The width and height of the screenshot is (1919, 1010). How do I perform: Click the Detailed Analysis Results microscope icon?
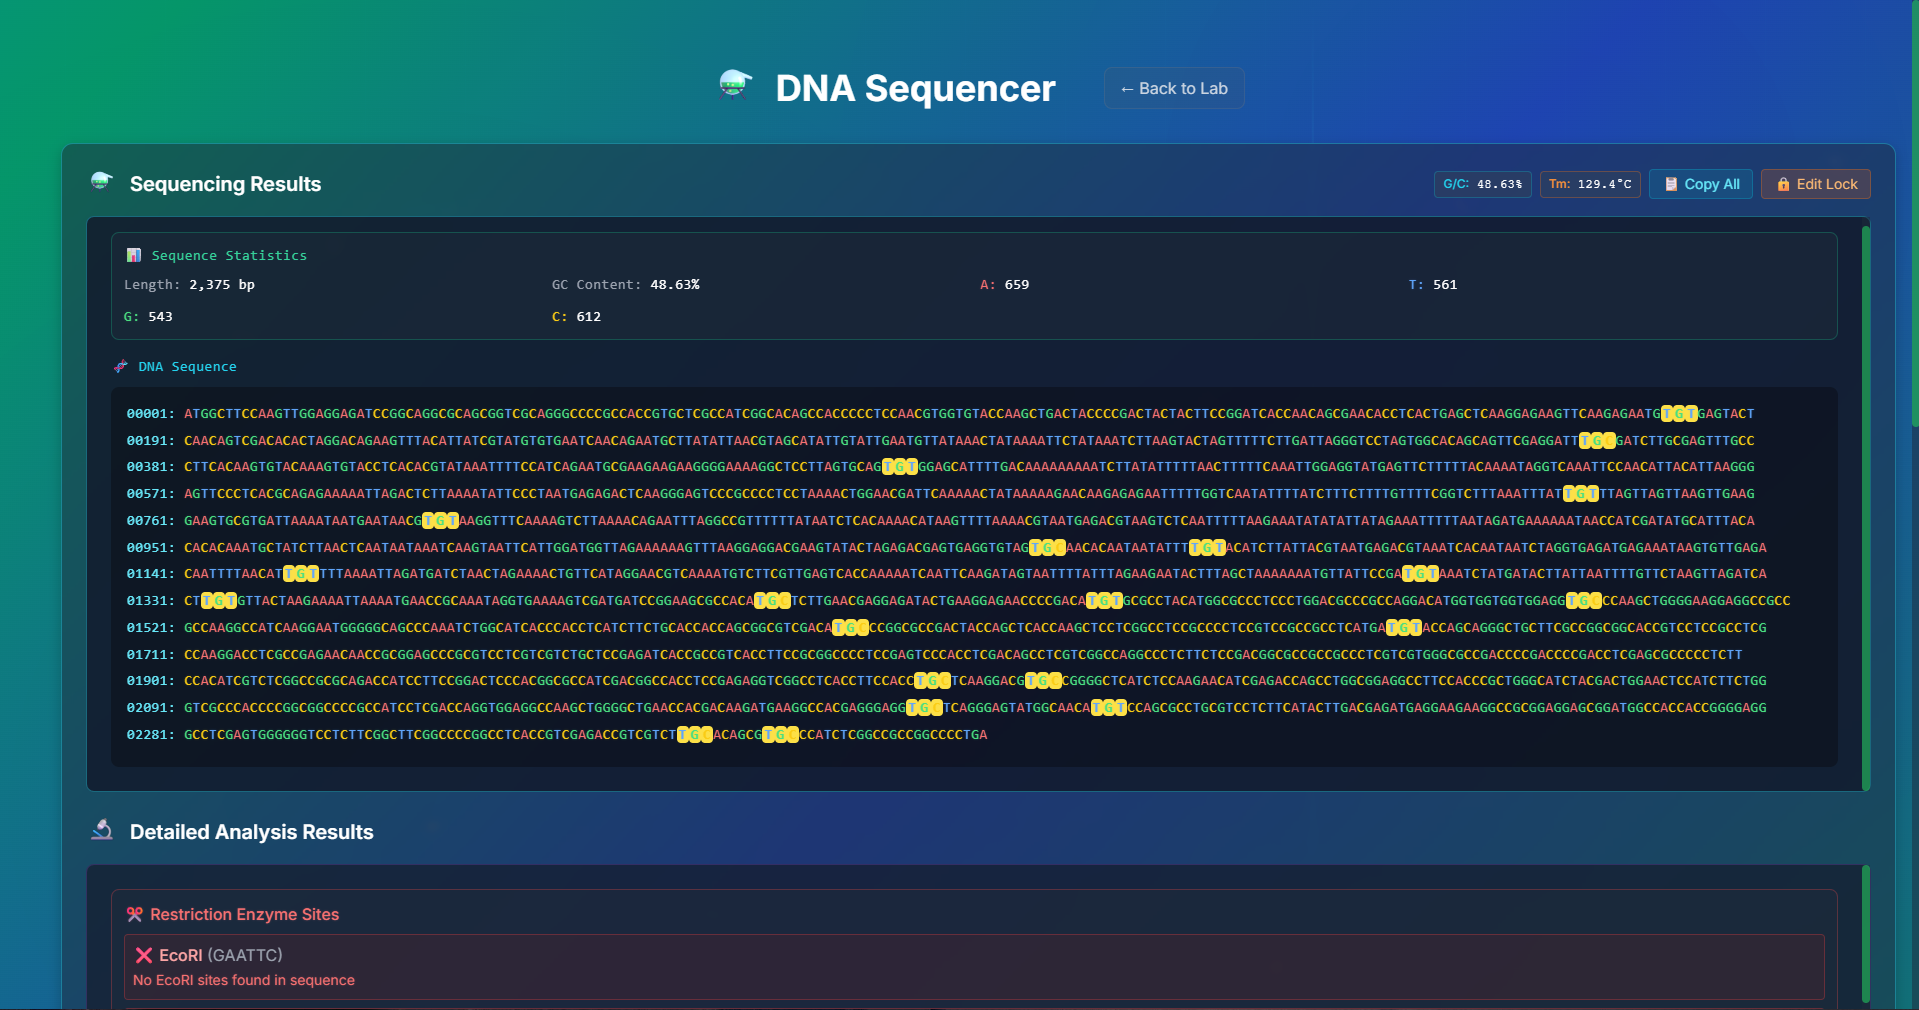click(102, 830)
